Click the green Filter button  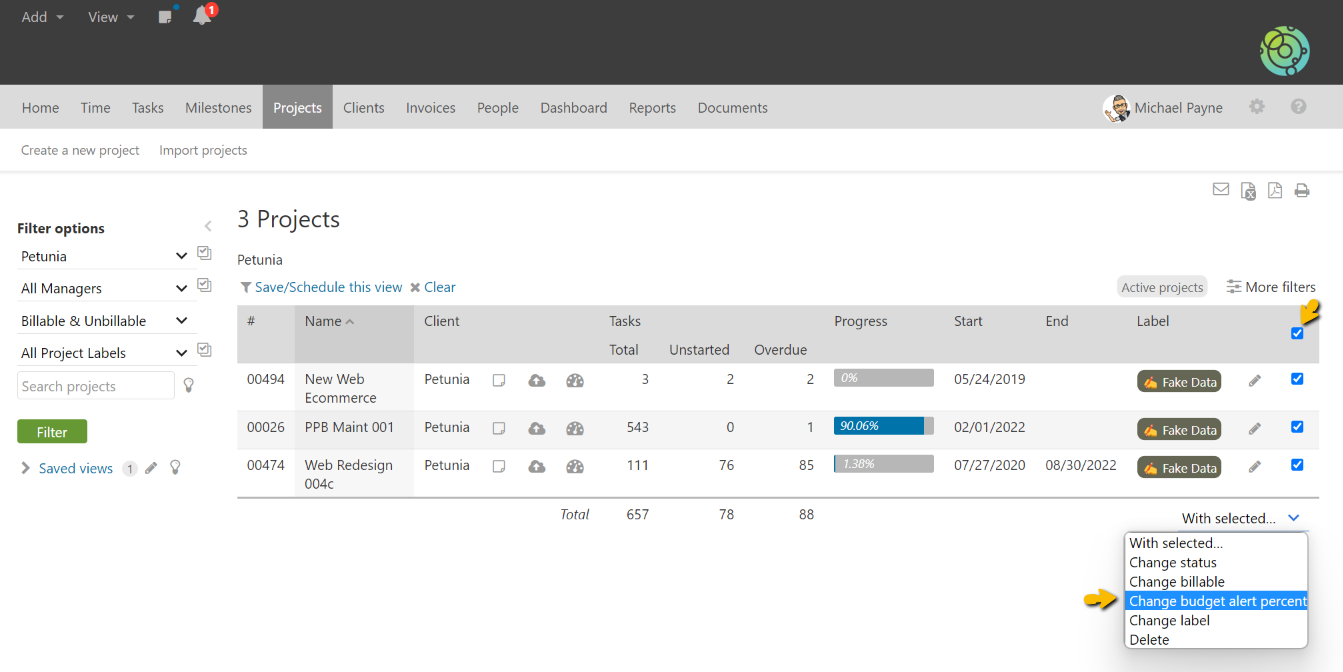click(x=52, y=432)
